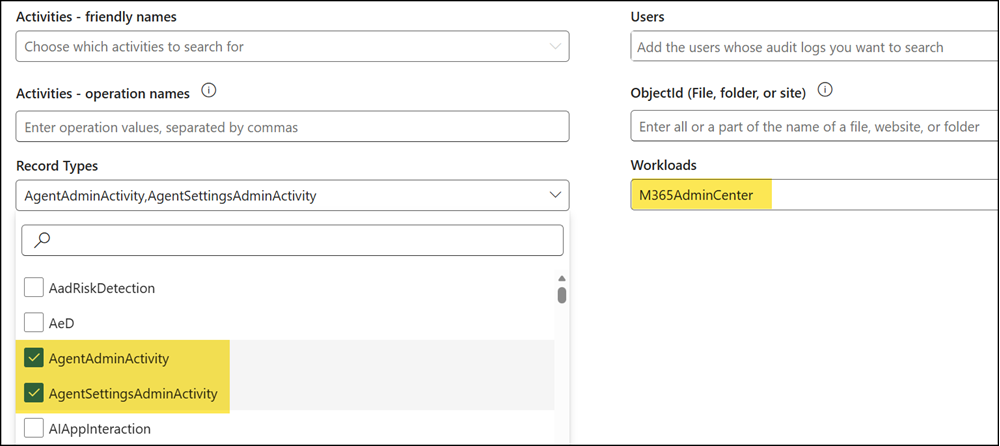The width and height of the screenshot is (1000, 446).
Task: Focus the Users input field
Action: coord(814,47)
